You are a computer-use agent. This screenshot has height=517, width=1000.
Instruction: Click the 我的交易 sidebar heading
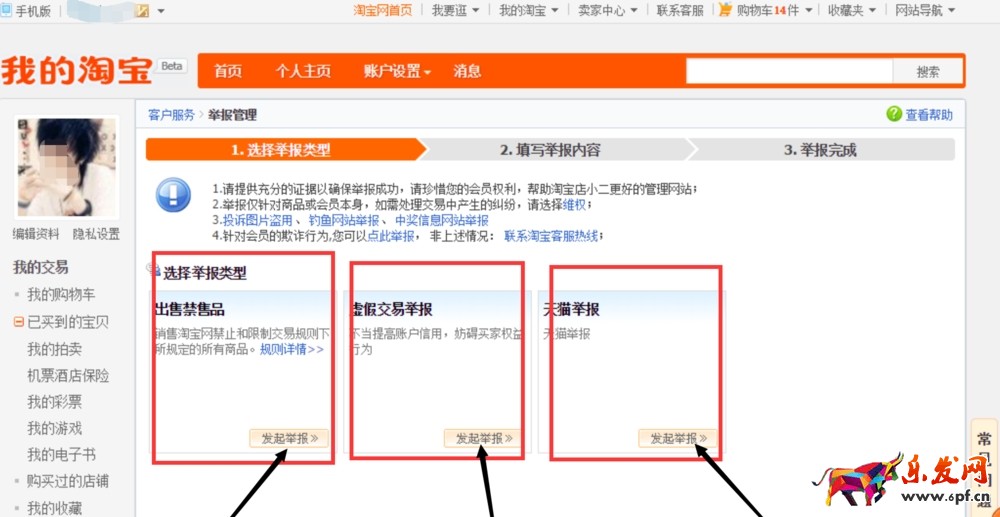[x=41, y=268]
